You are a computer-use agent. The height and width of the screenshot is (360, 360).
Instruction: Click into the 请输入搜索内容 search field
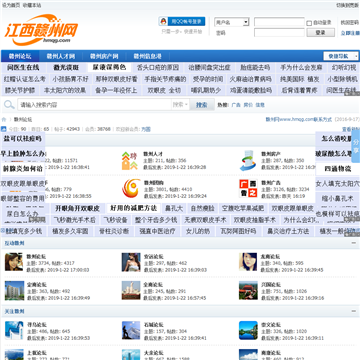tap(94, 105)
